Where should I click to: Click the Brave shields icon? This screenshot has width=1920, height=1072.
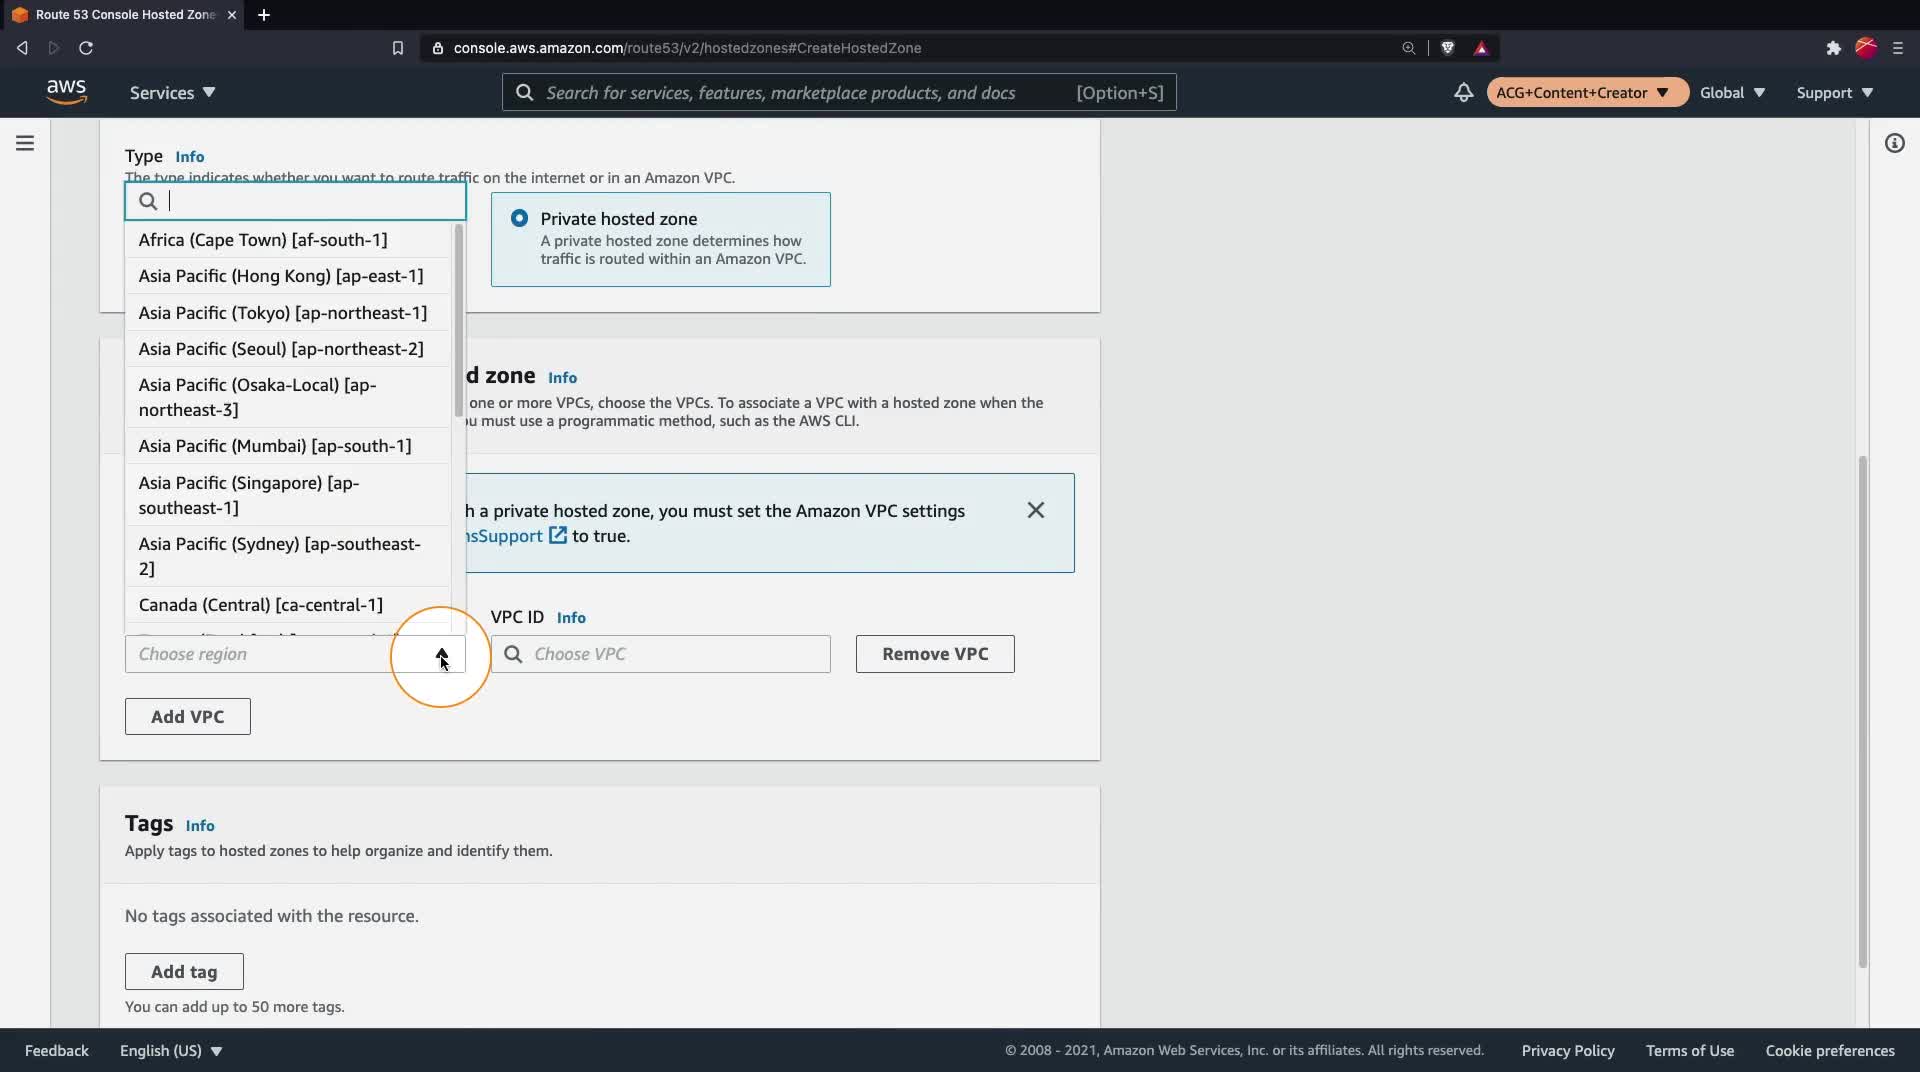click(x=1447, y=48)
